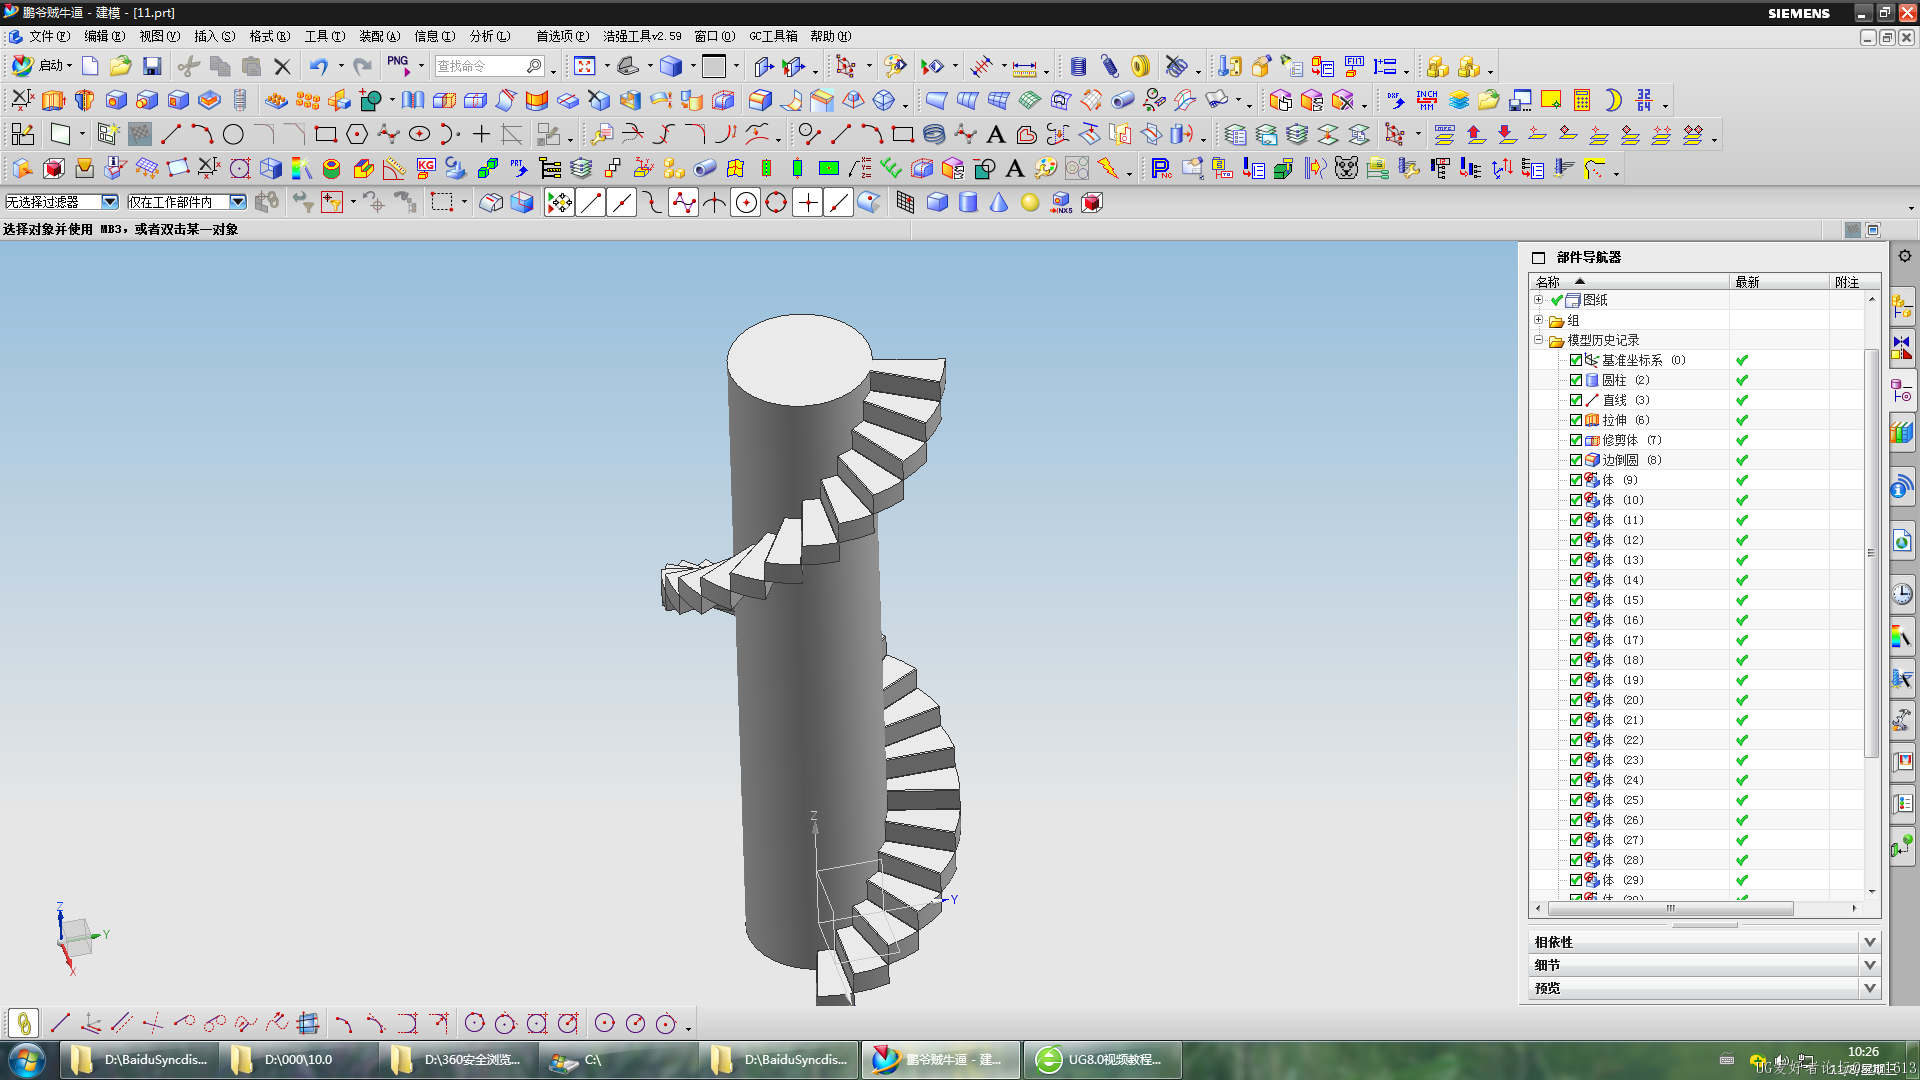This screenshot has width=1920, height=1080.
Task: Click the KG weight icon
Action: [426, 168]
